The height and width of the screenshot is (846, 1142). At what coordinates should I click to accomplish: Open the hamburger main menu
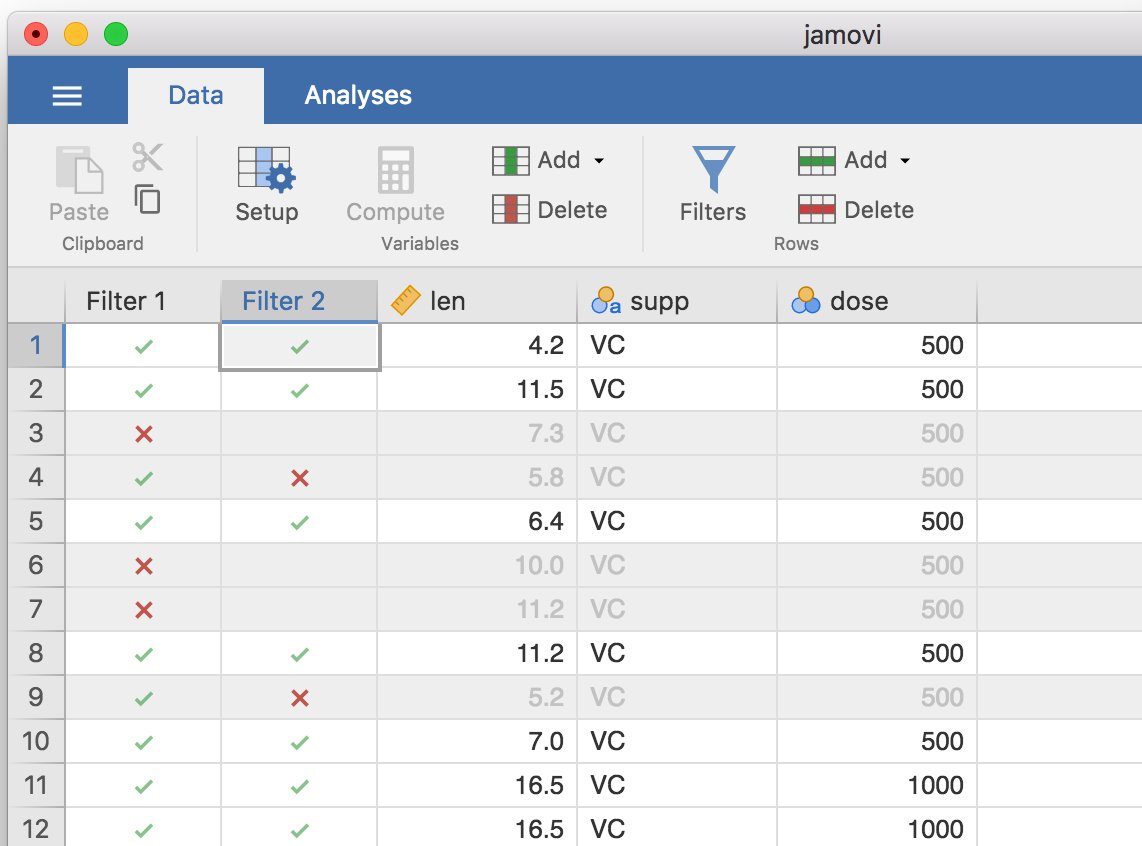point(67,95)
